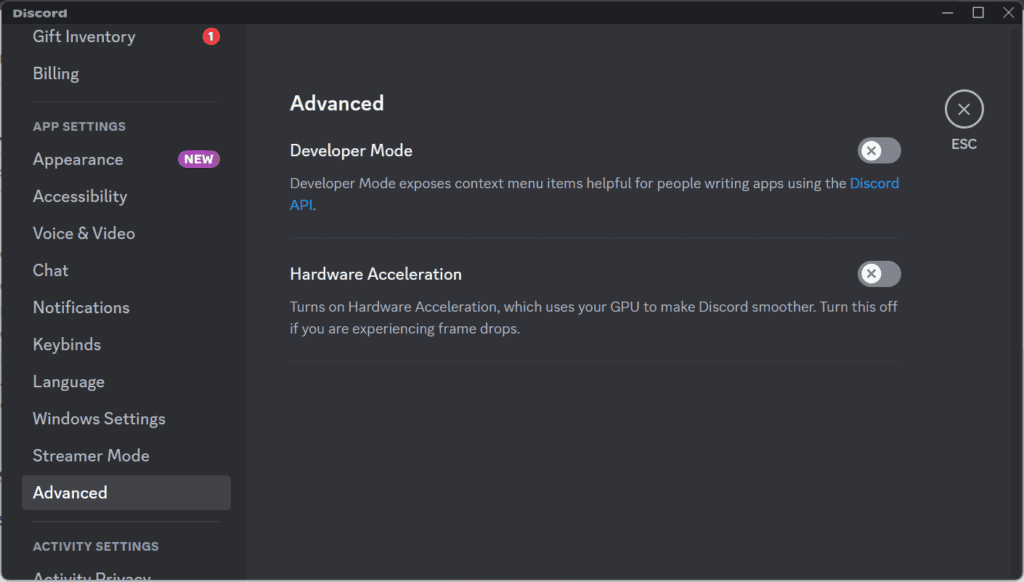The image size is (1024, 582).
Task: Select the Advanced sidebar item
Action: 126,493
